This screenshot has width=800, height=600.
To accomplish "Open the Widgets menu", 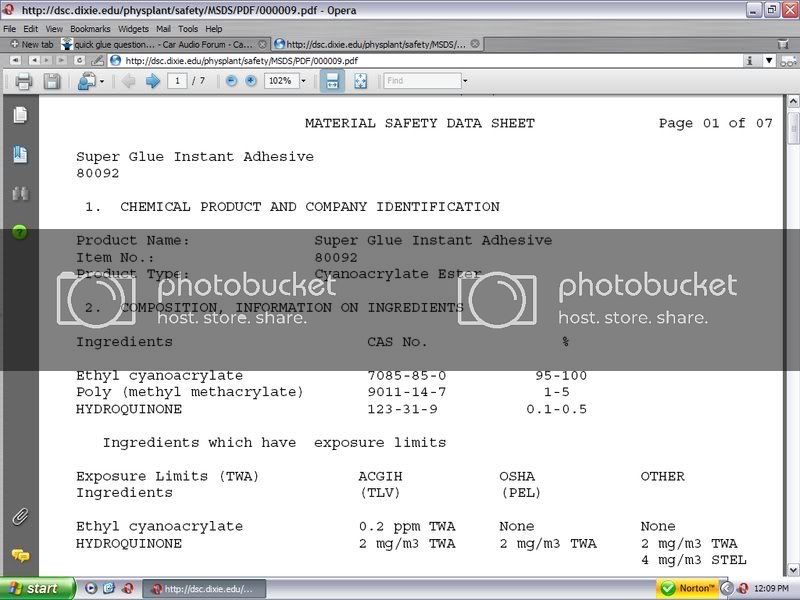I will pyautogui.click(x=133, y=29).
